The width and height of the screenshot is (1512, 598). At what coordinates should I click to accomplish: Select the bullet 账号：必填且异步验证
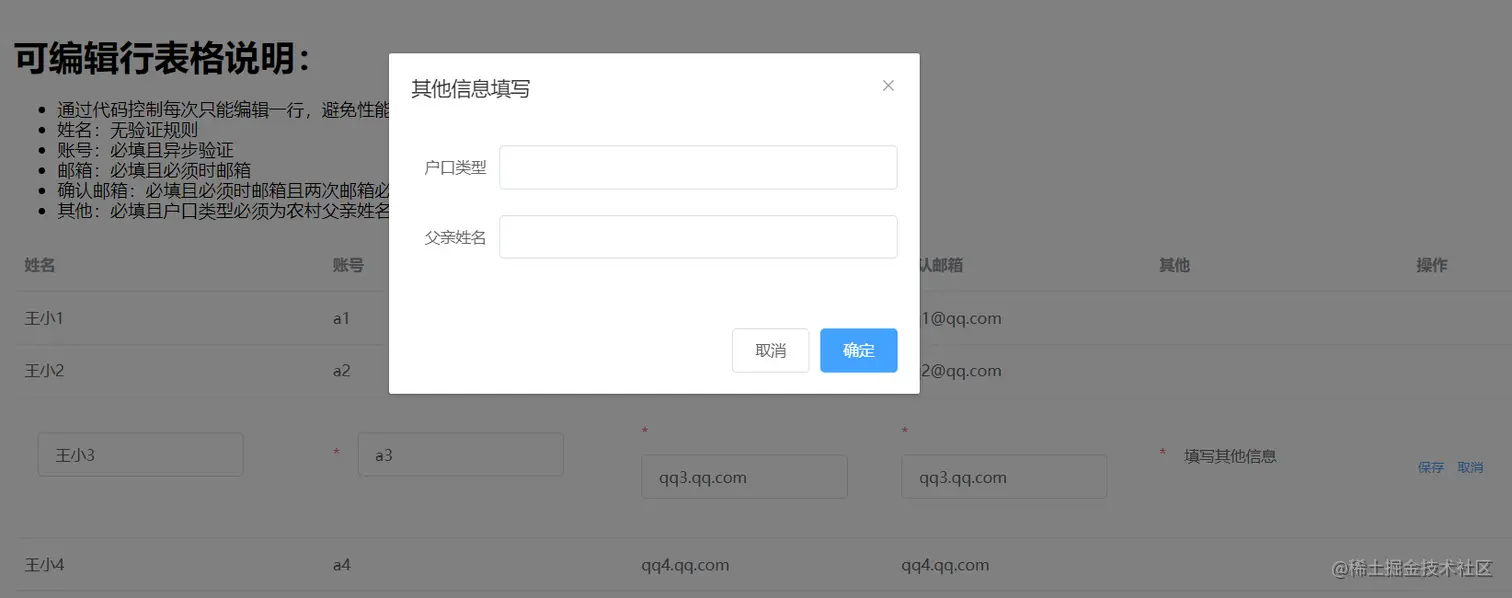[x=145, y=150]
